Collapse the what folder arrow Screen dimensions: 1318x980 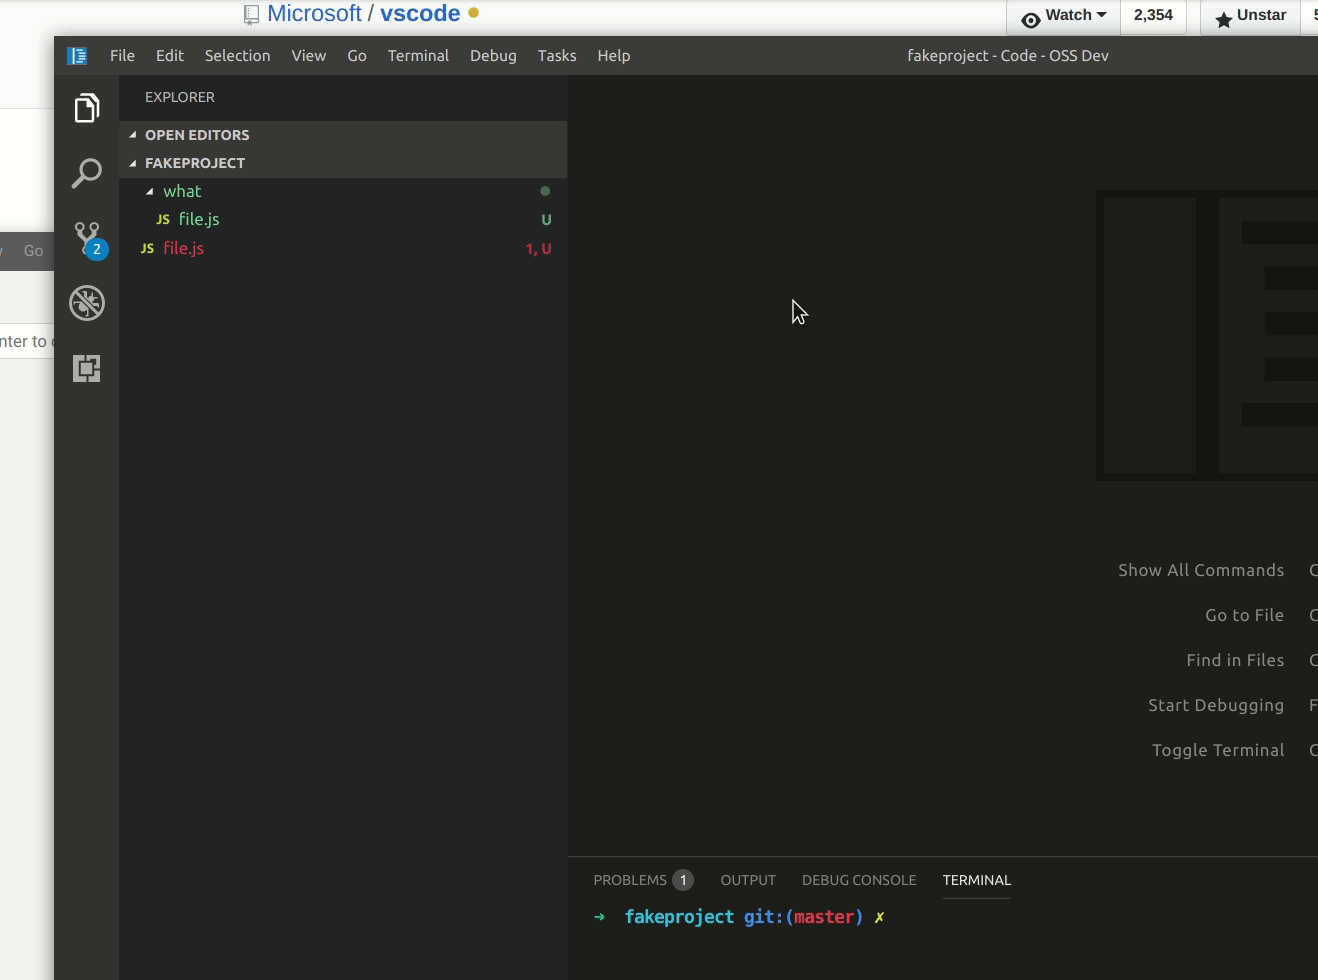click(150, 191)
